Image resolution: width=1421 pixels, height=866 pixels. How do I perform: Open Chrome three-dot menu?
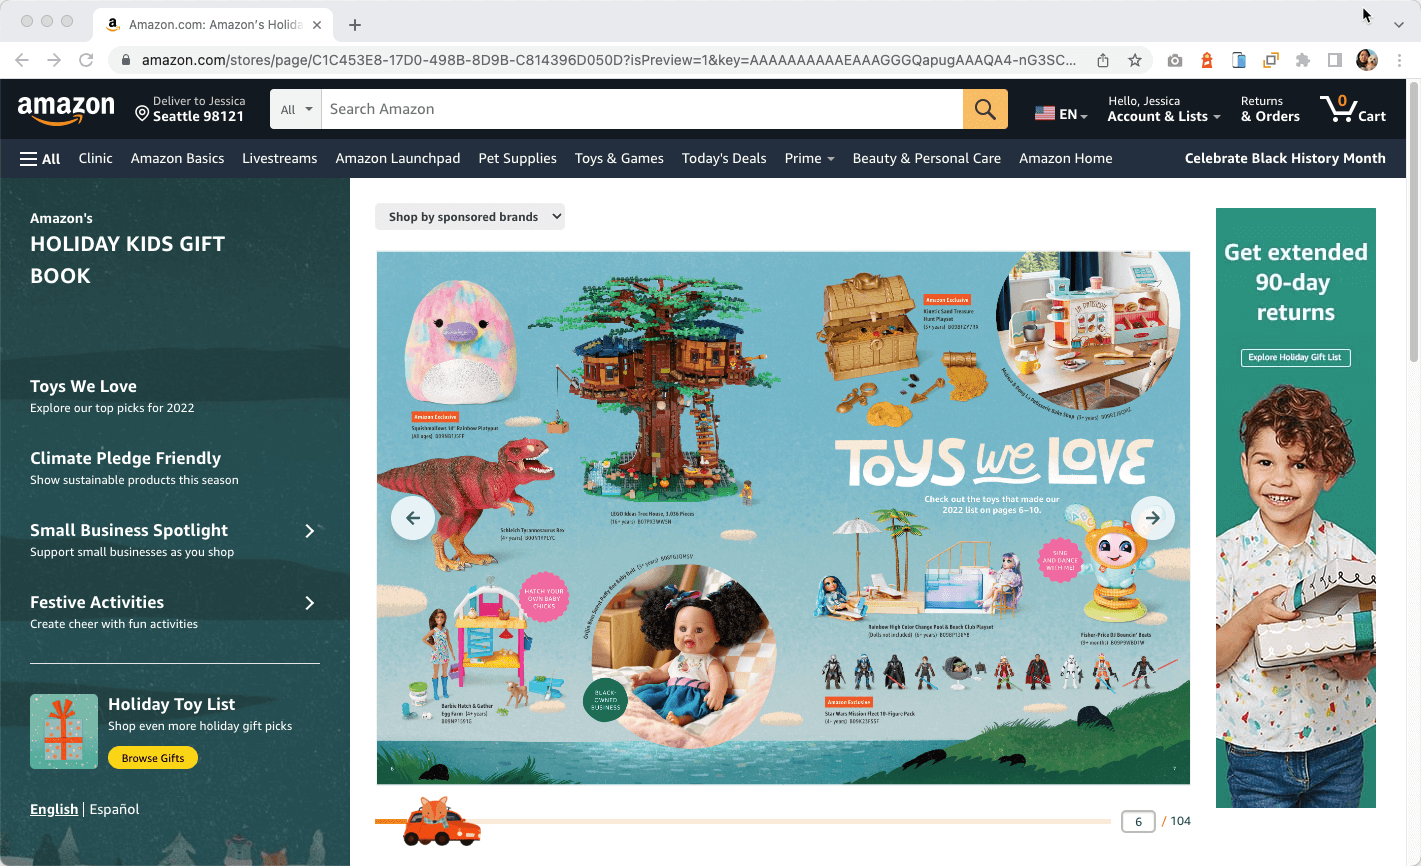[x=1401, y=60]
